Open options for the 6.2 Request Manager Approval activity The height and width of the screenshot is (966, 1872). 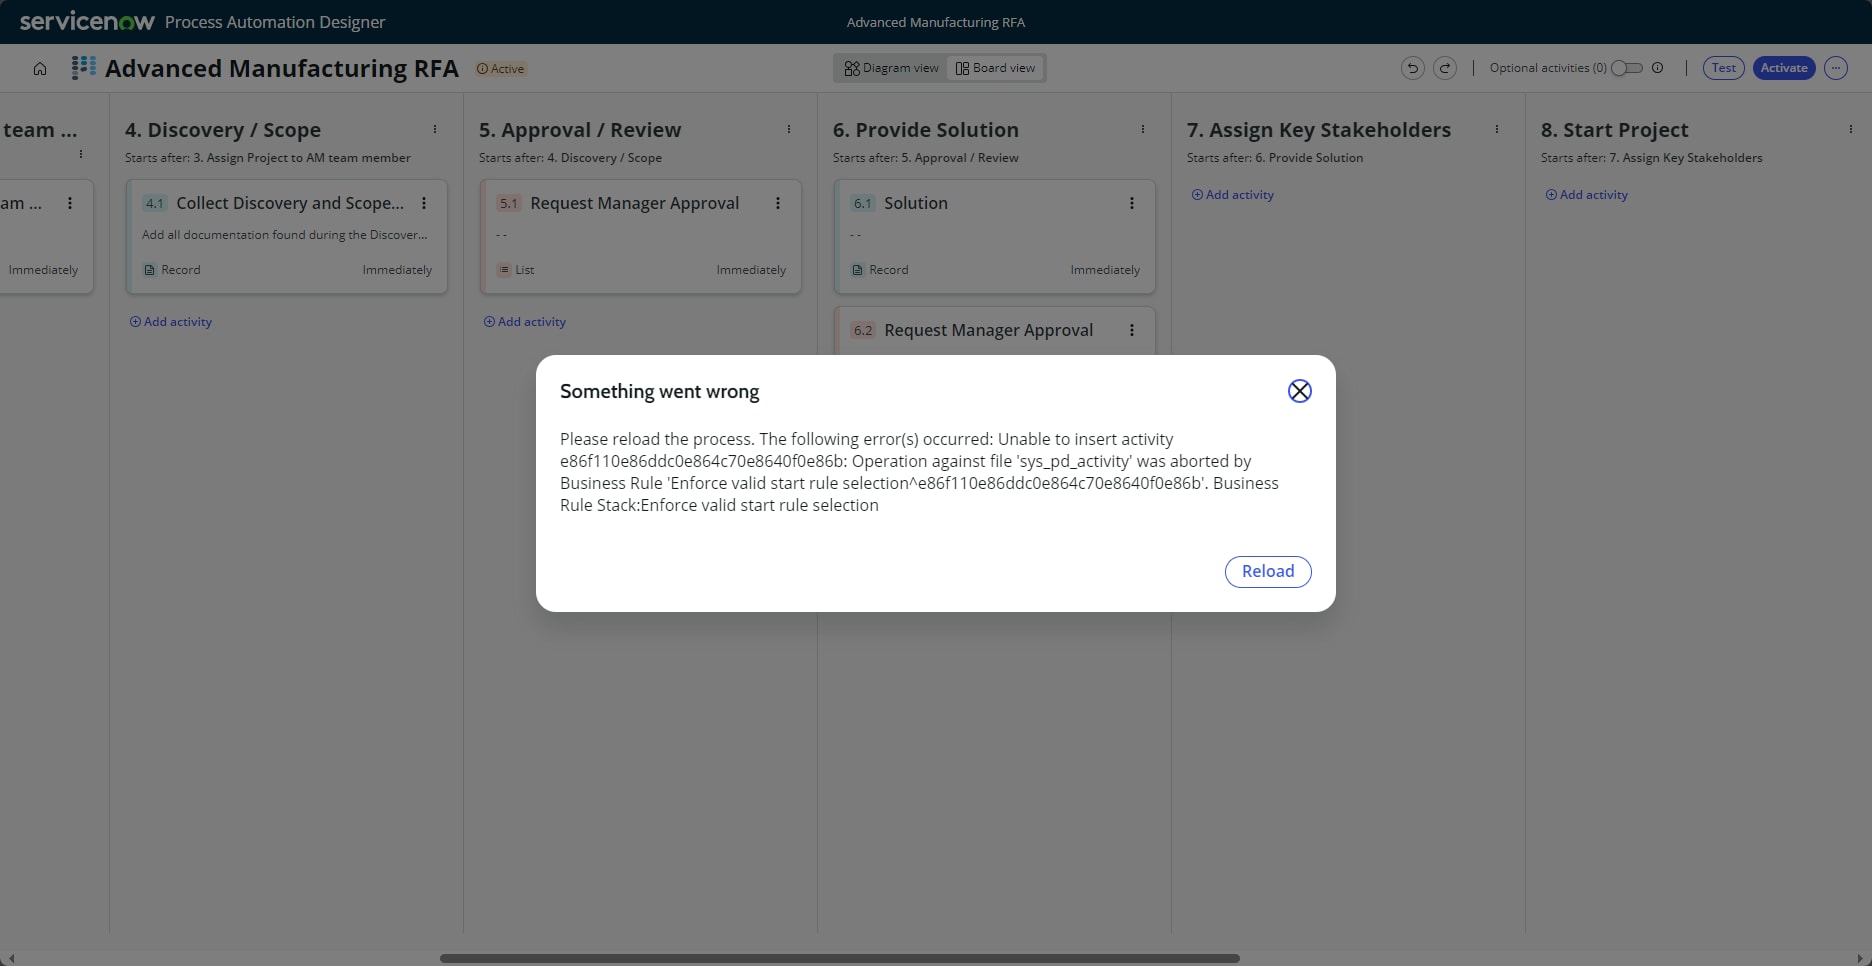[1132, 330]
